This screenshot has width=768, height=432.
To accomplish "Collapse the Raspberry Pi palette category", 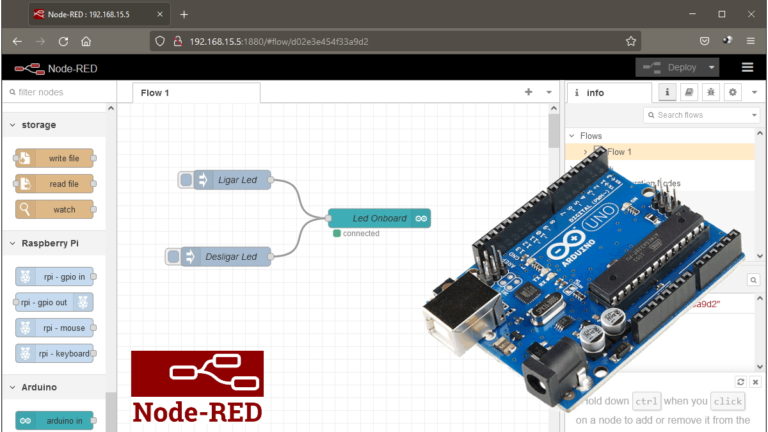I will click(12, 243).
